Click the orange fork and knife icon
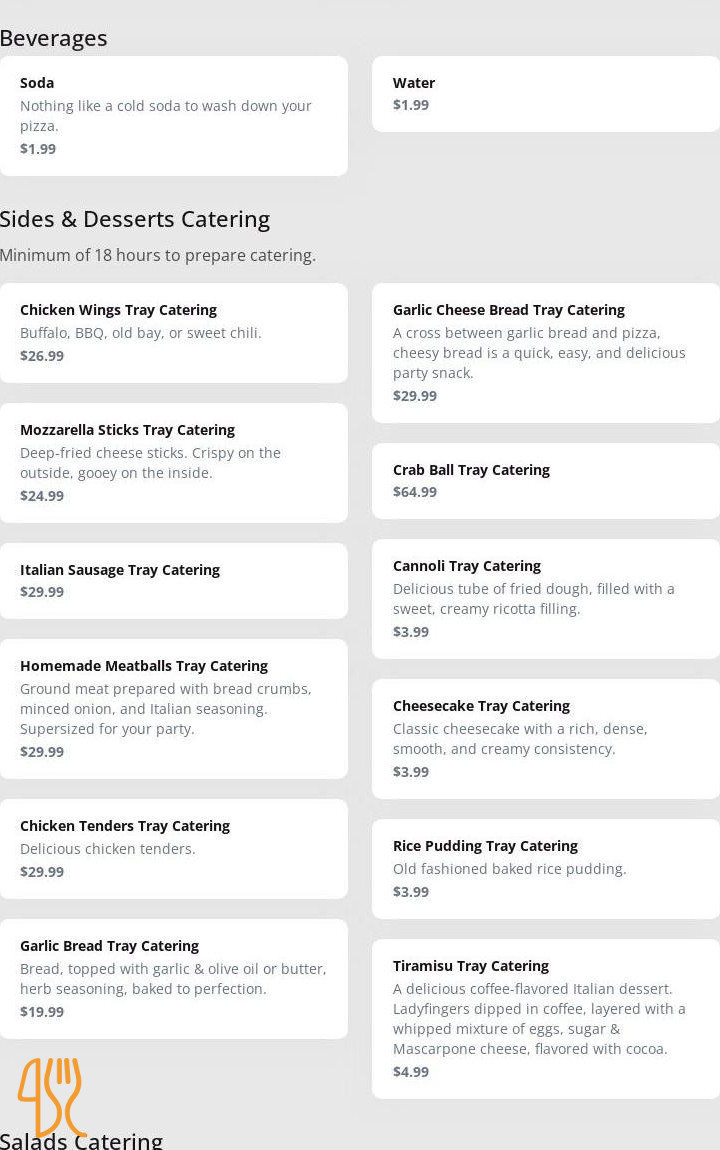The width and height of the screenshot is (720, 1150). (x=49, y=1096)
